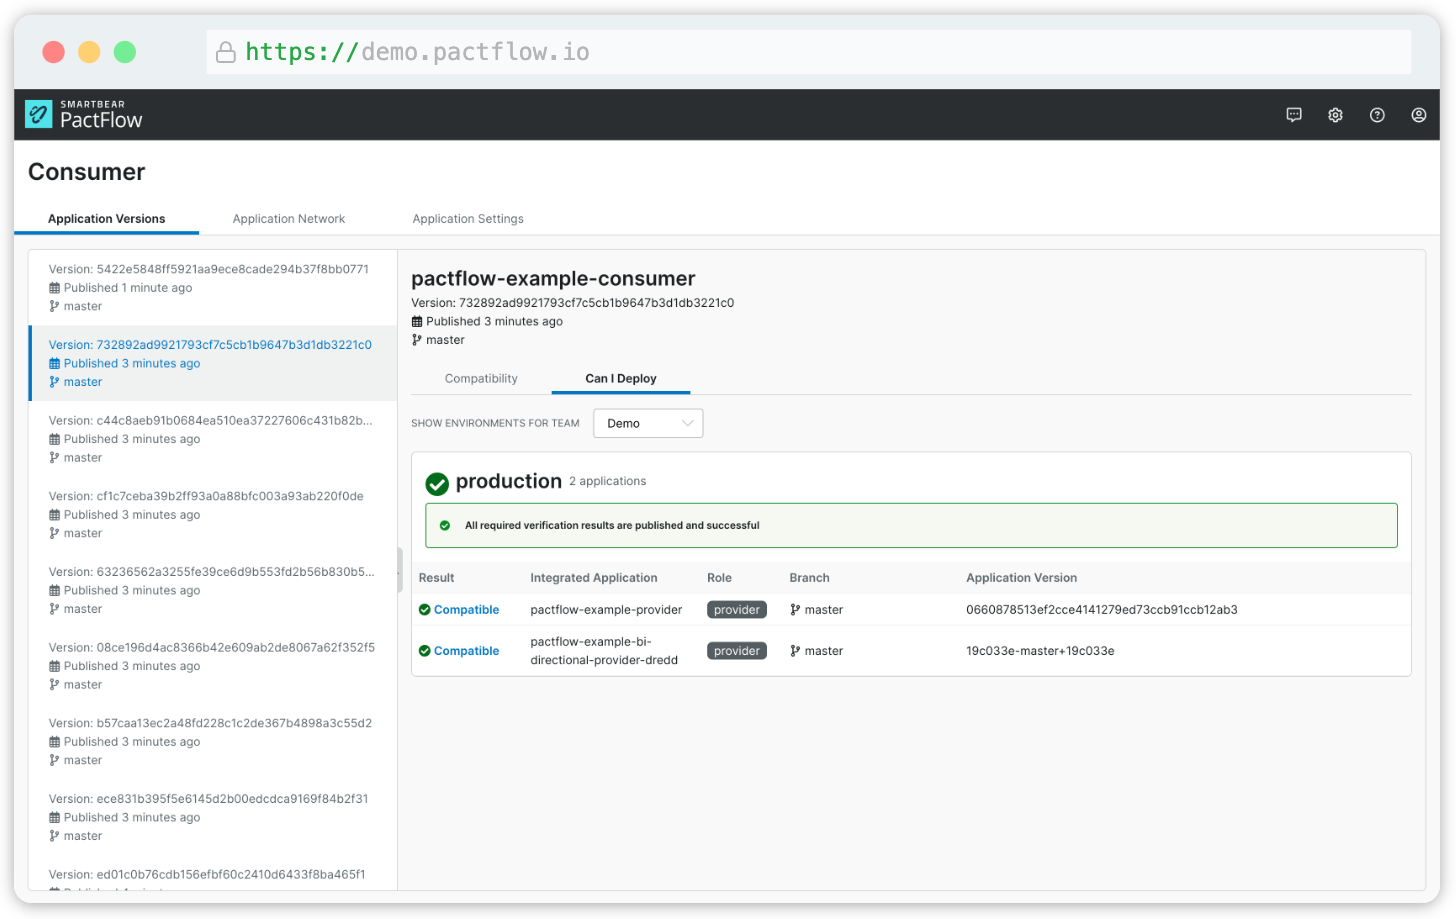Click the Integrated Application column header
Screen dimensions: 1456x919
point(594,578)
